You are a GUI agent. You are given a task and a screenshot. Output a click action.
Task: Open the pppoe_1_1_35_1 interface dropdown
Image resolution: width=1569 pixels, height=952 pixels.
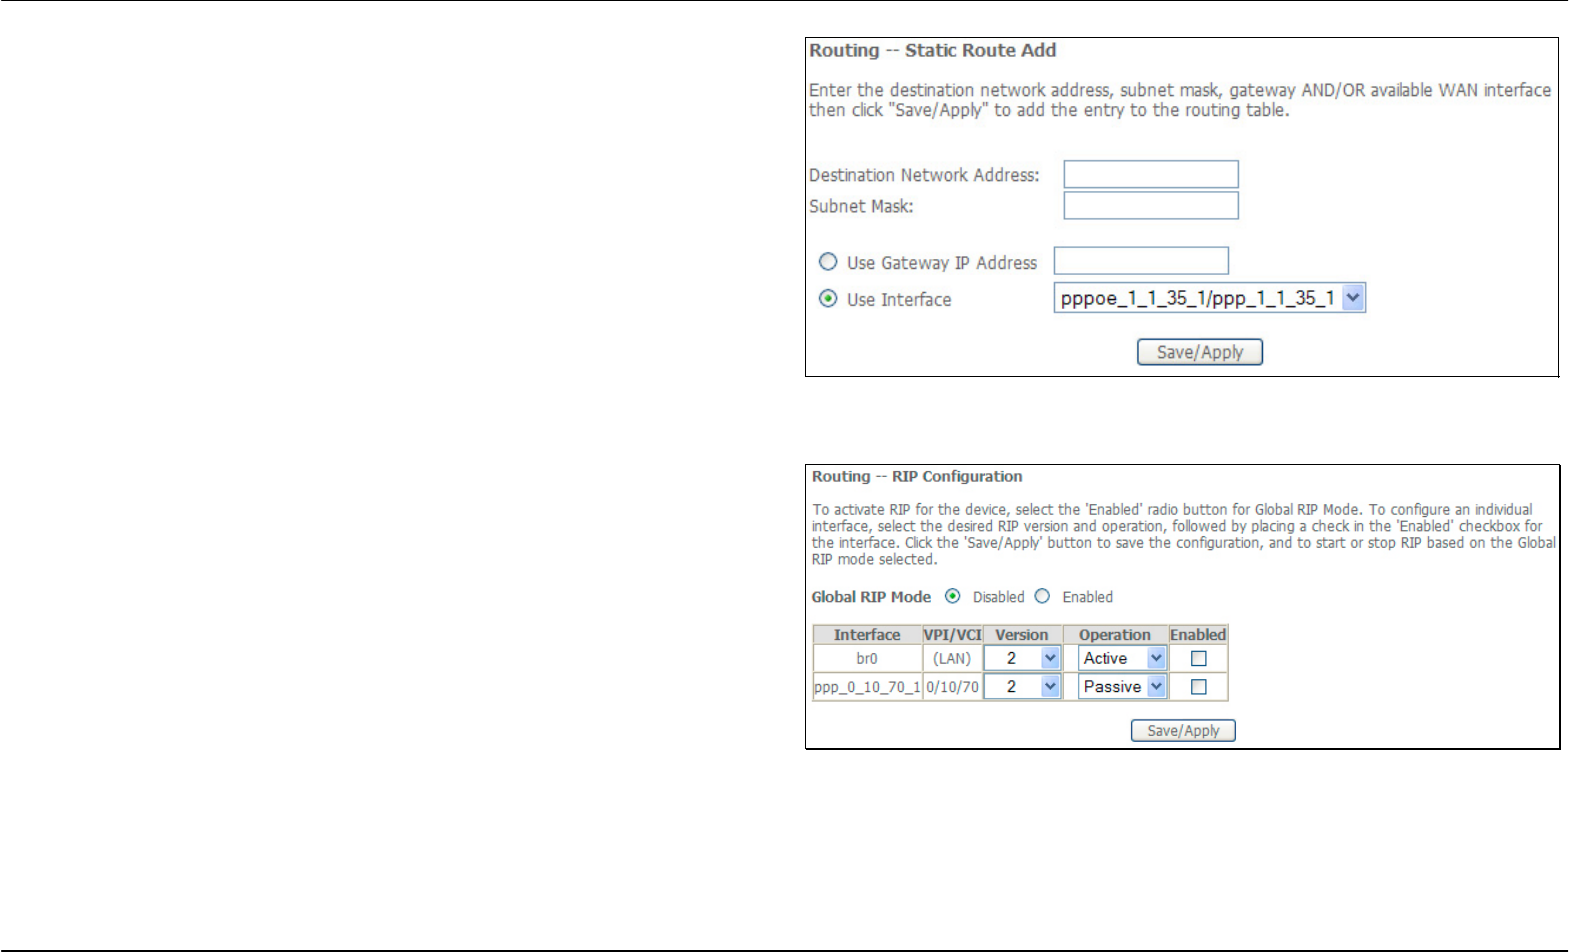[1209, 298]
